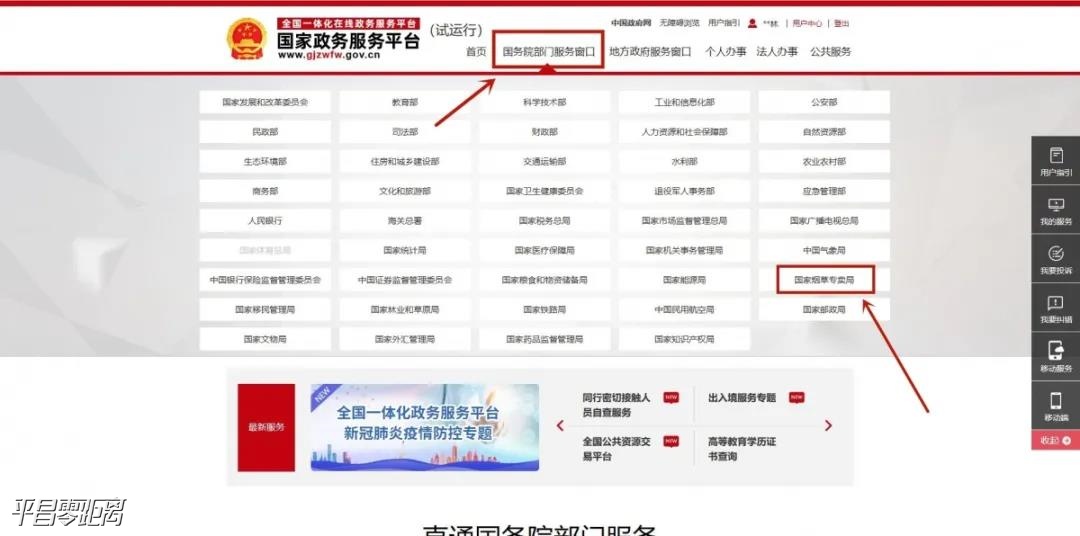The image size is (1080, 536).
Task: Open 我要纠错 in the right sidebar
Action: (x=1055, y=309)
